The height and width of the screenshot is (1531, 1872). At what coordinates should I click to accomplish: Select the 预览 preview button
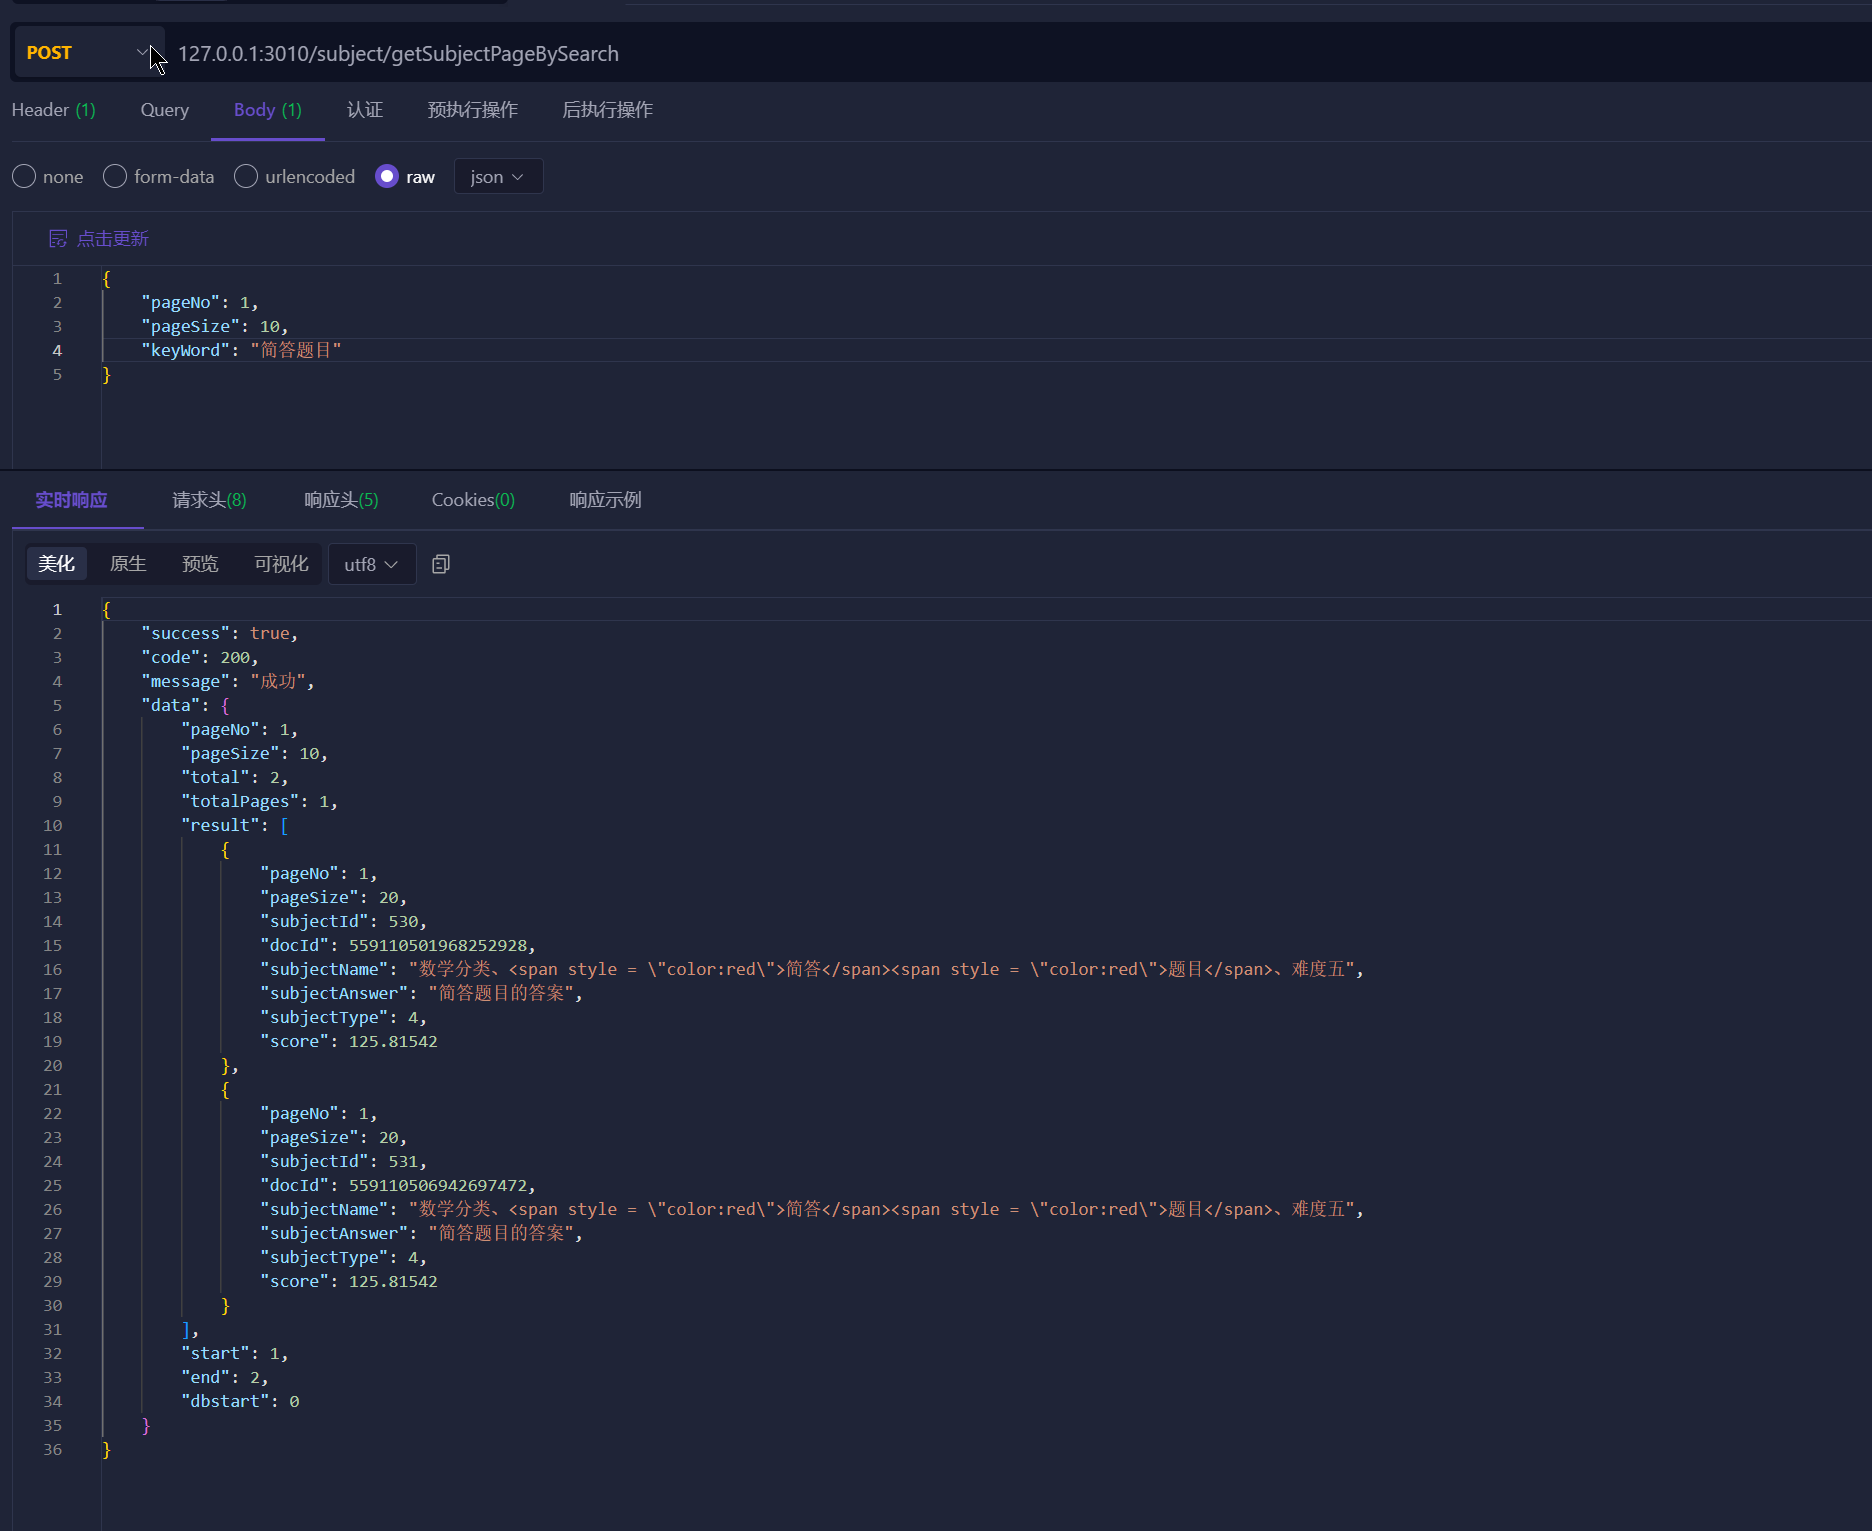point(200,564)
